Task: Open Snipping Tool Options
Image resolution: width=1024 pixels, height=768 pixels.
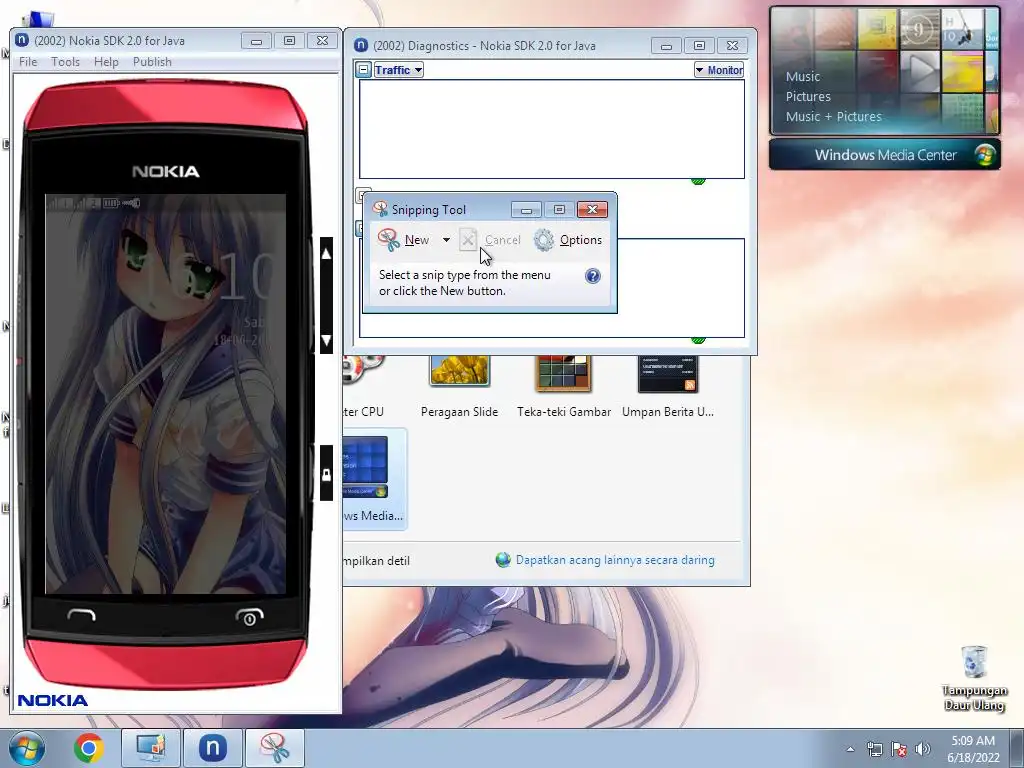Action: [568, 240]
